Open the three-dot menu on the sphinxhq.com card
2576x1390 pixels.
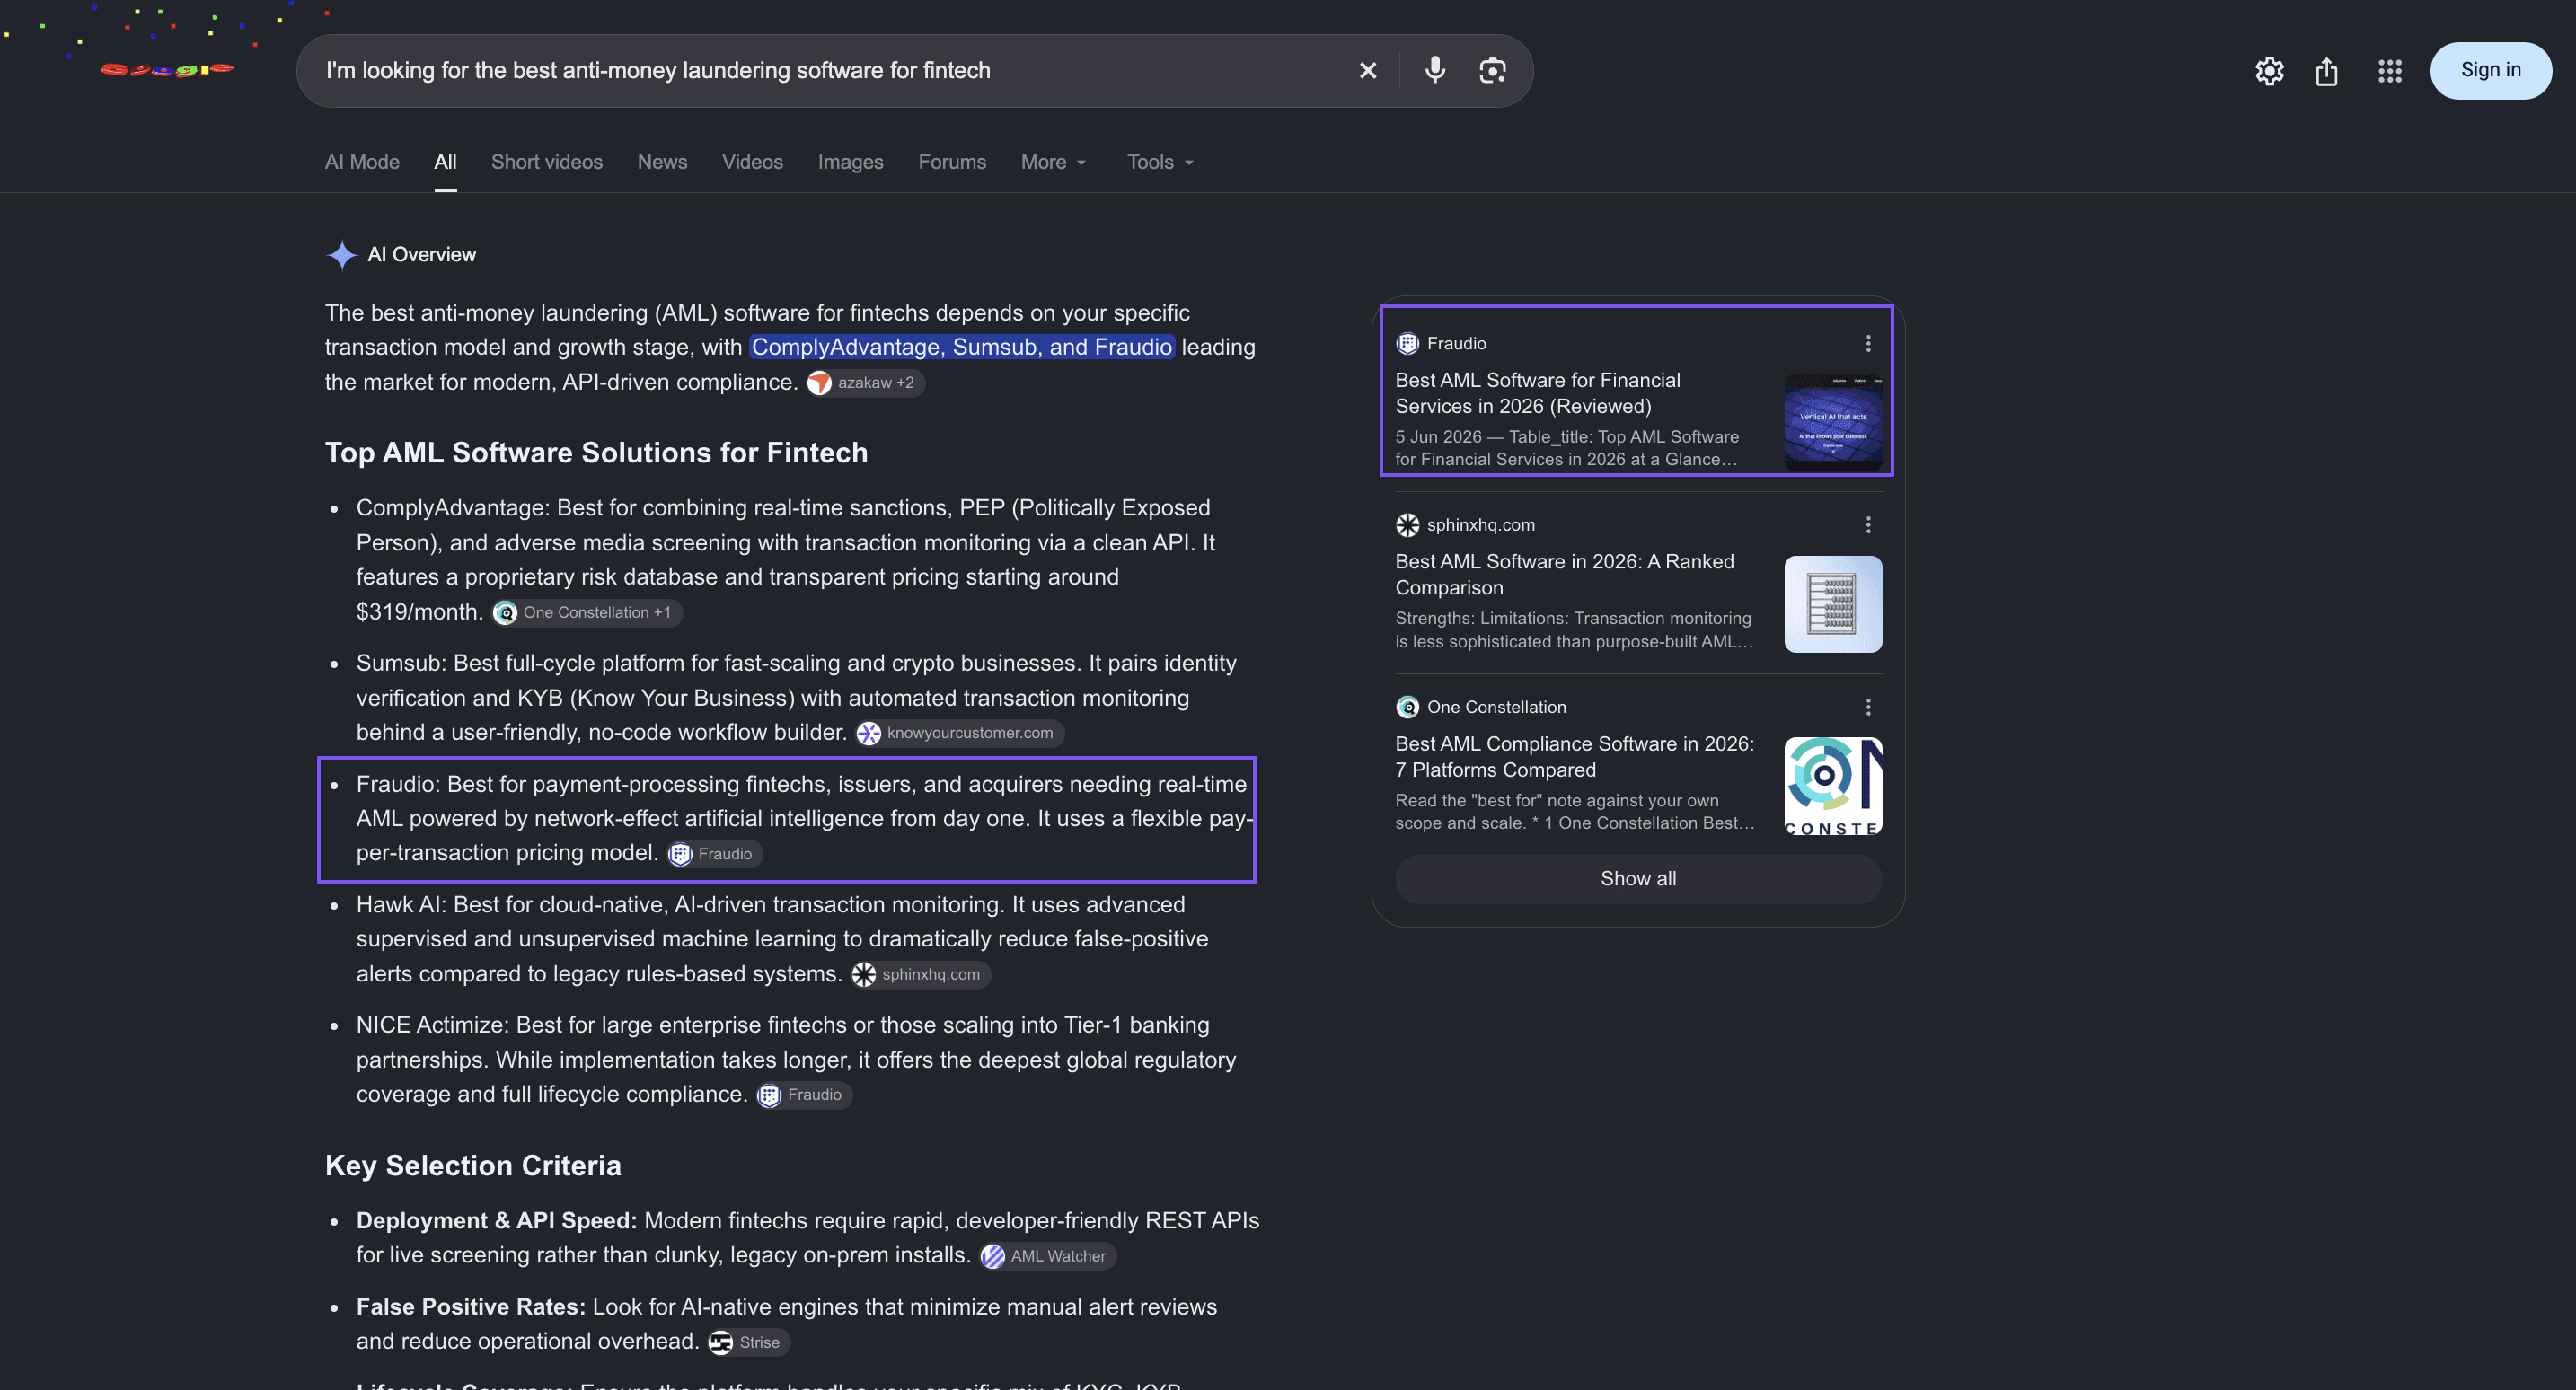pos(1867,525)
